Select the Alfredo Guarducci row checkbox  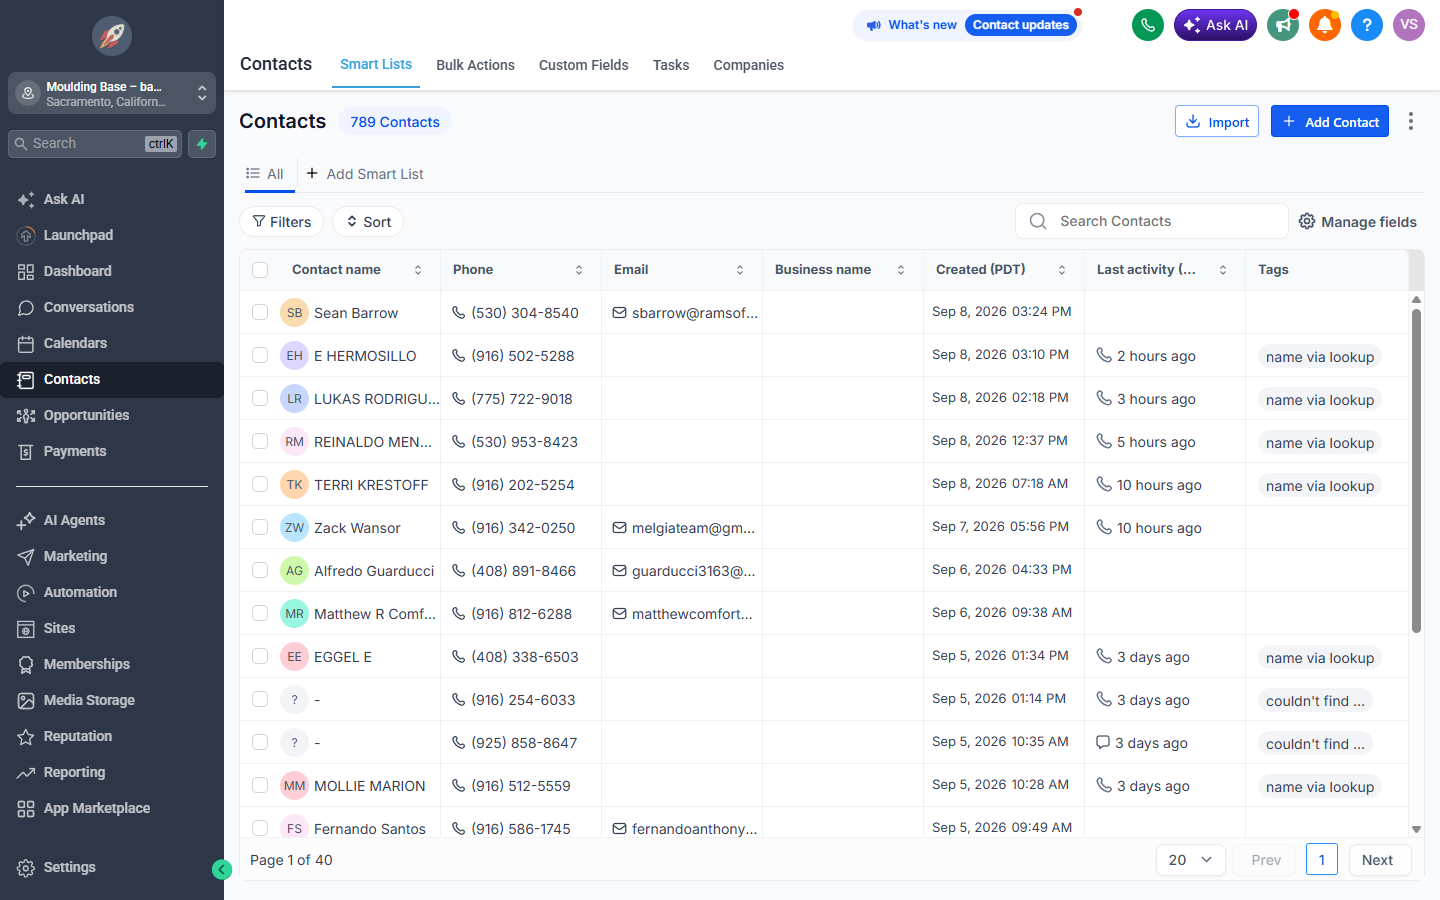coord(260,570)
